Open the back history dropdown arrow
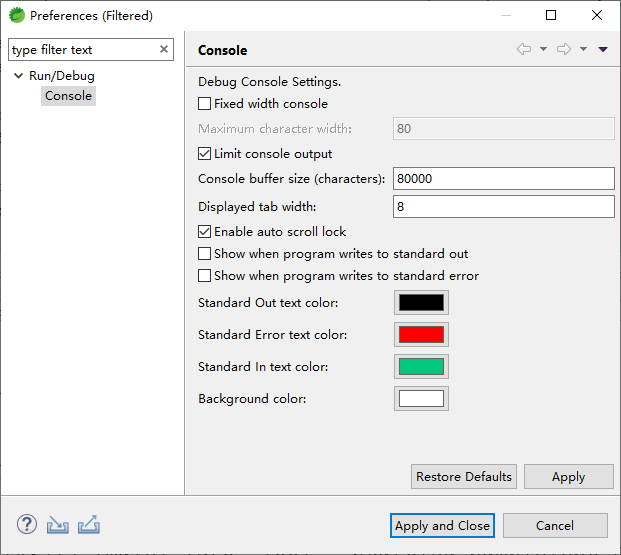Image resolution: width=621 pixels, height=555 pixels. pyautogui.click(x=543, y=49)
